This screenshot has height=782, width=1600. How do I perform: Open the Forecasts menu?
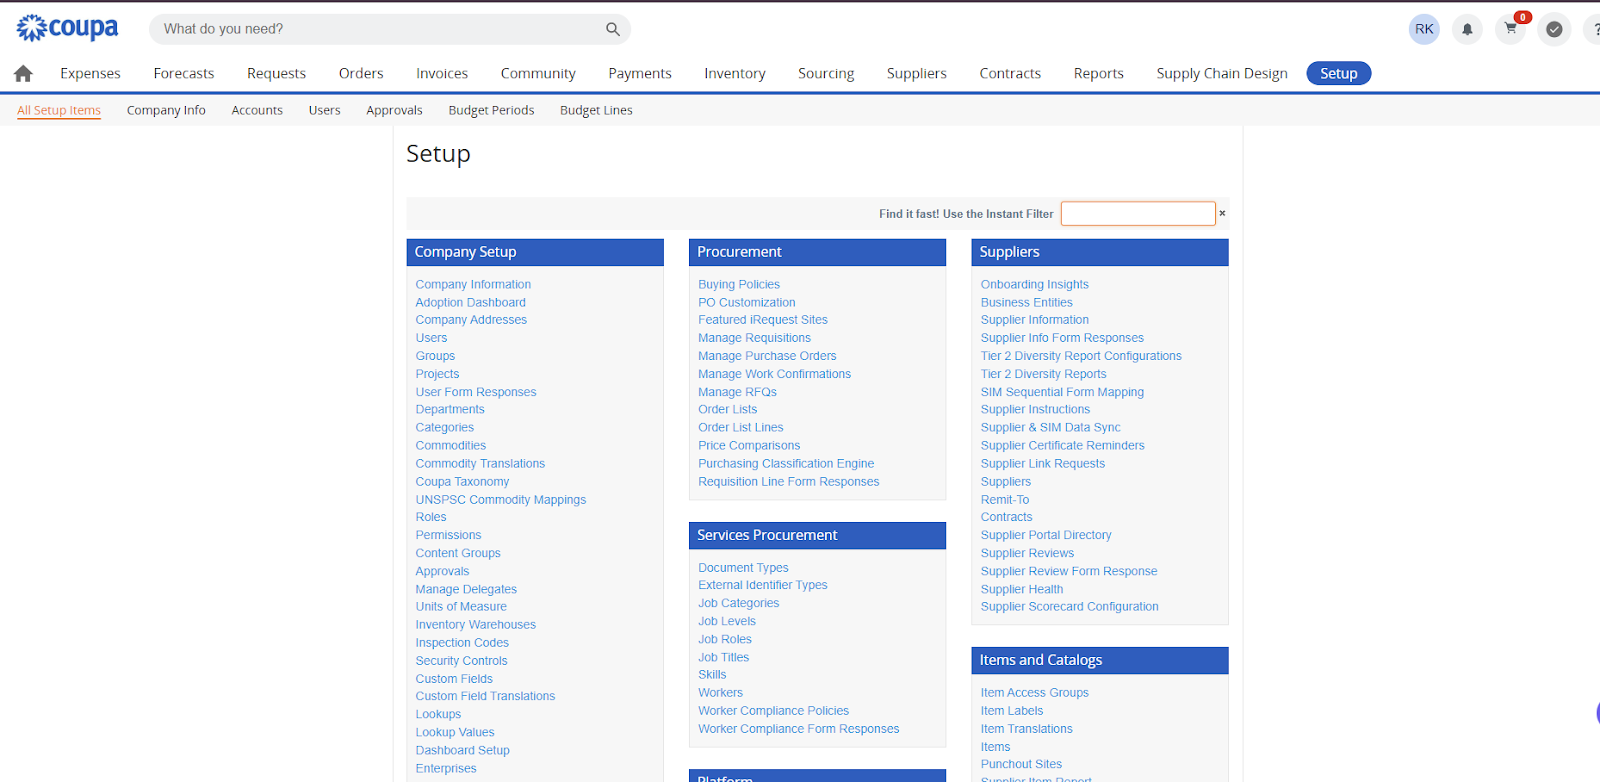(184, 73)
